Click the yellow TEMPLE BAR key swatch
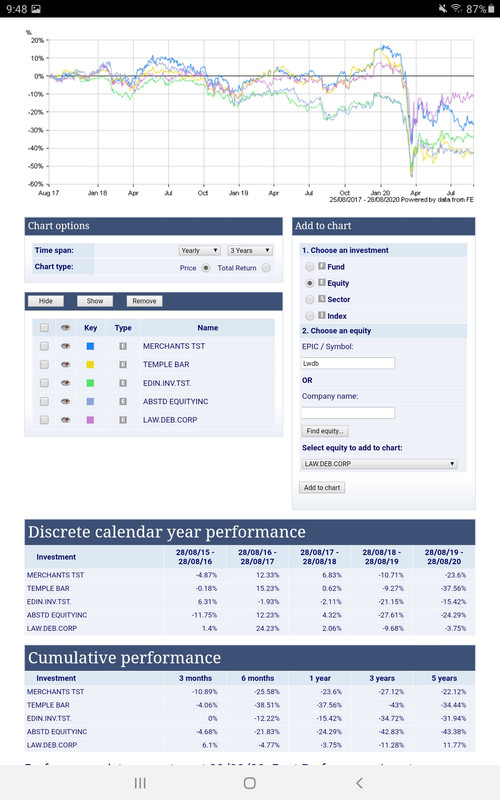 point(90,364)
